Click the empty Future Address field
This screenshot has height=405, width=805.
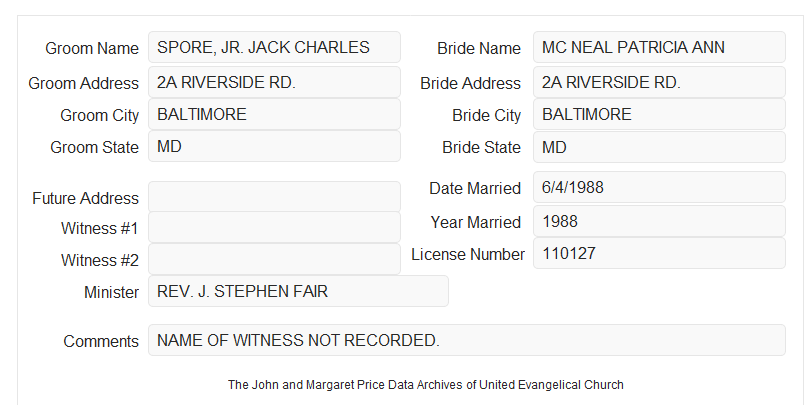pos(274,197)
